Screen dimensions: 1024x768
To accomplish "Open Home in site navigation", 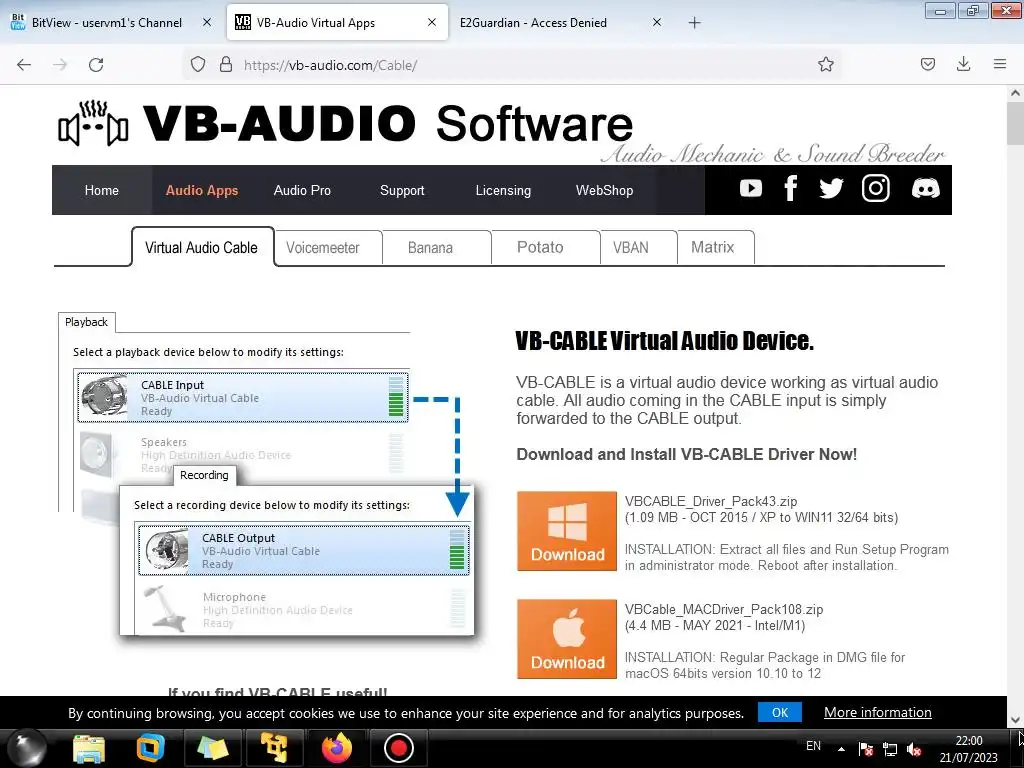I will (x=102, y=190).
